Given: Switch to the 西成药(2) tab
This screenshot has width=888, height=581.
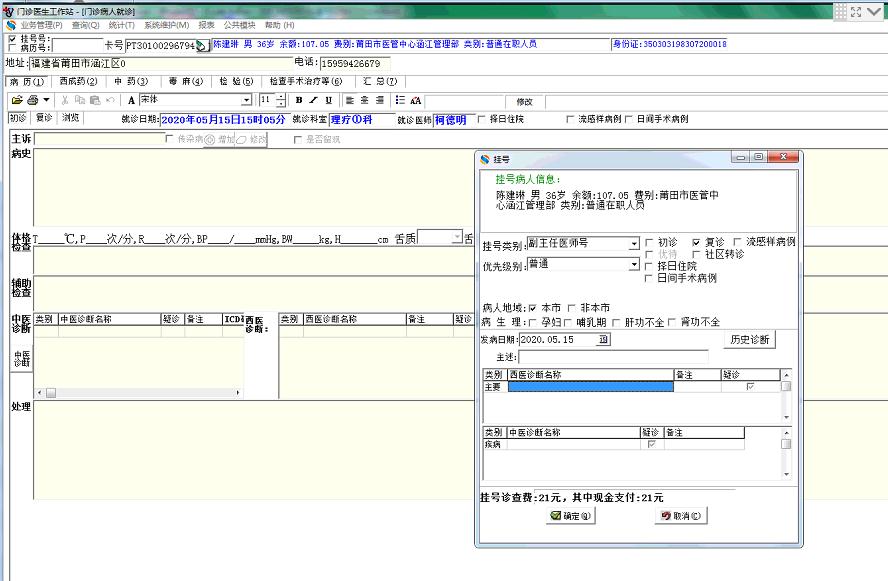Looking at the screenshot, I should tap(78, 81).
